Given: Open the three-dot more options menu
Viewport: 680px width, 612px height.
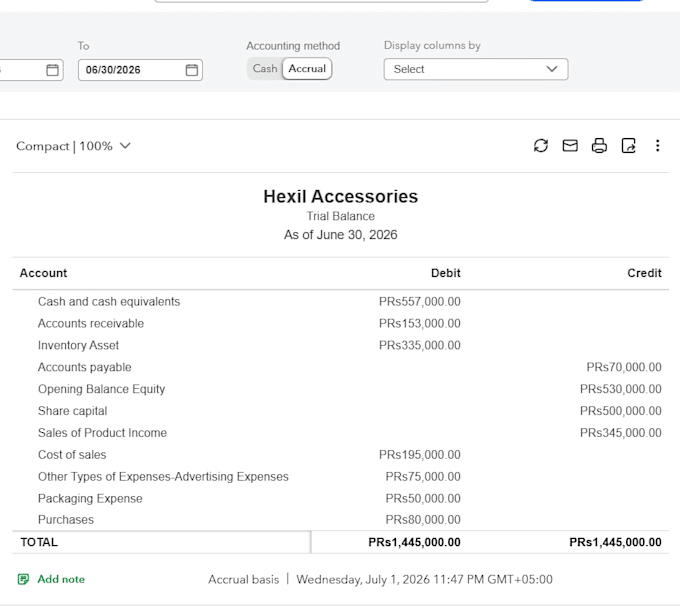Looking at the screenshot, I should tap(657, 146).
